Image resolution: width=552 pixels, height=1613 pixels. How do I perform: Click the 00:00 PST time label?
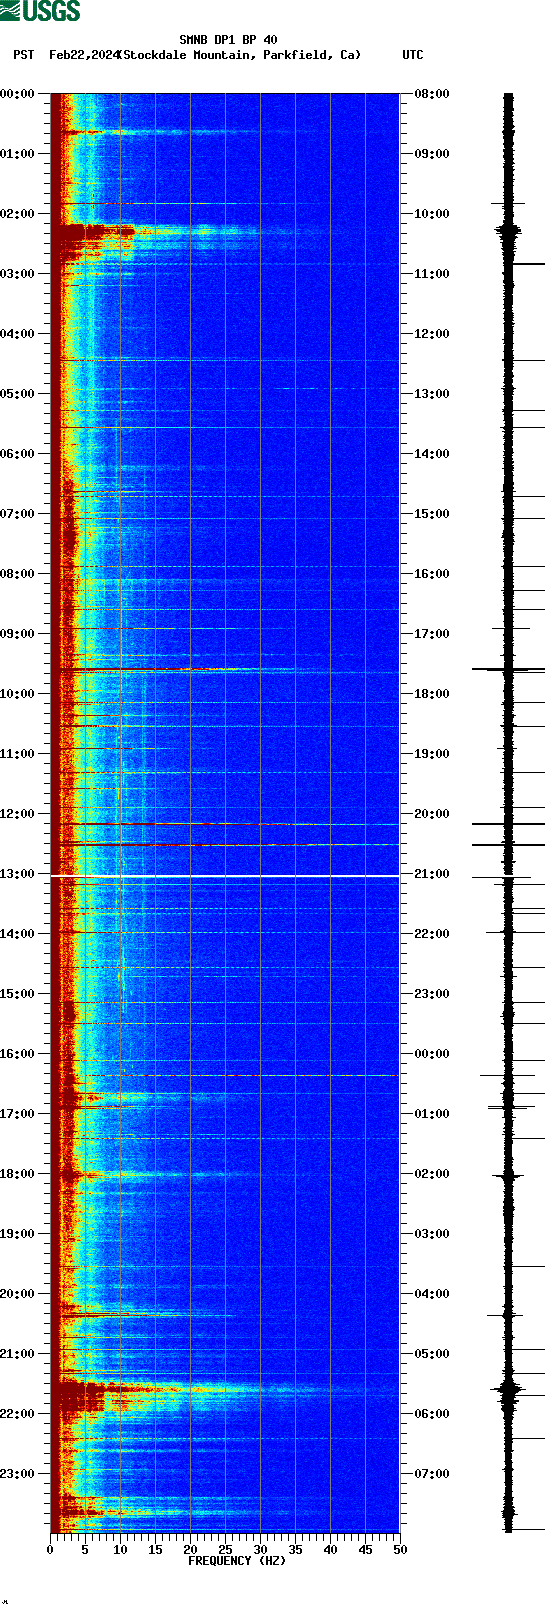tap(17, 94)
